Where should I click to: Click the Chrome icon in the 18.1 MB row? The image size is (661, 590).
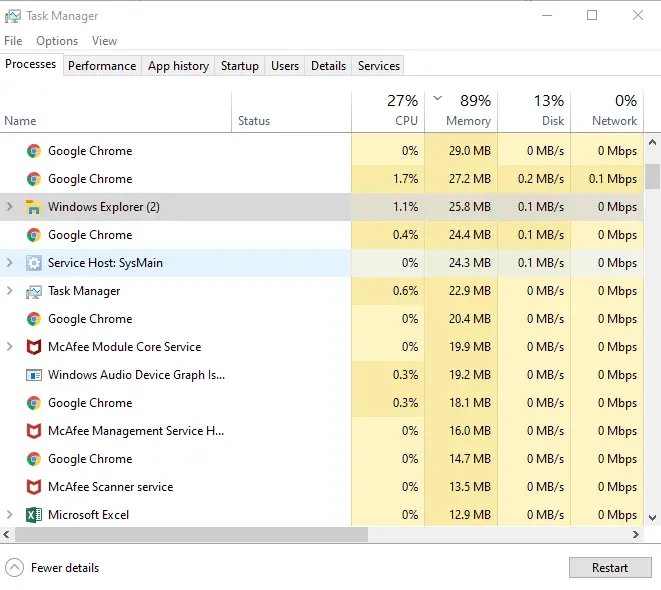pyautogui.click(x=34, y=403)
